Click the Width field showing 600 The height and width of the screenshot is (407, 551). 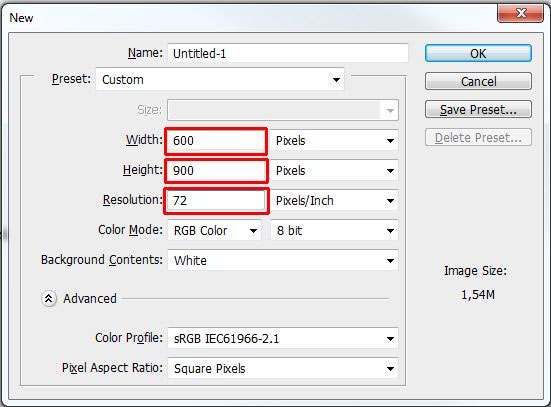216,141
